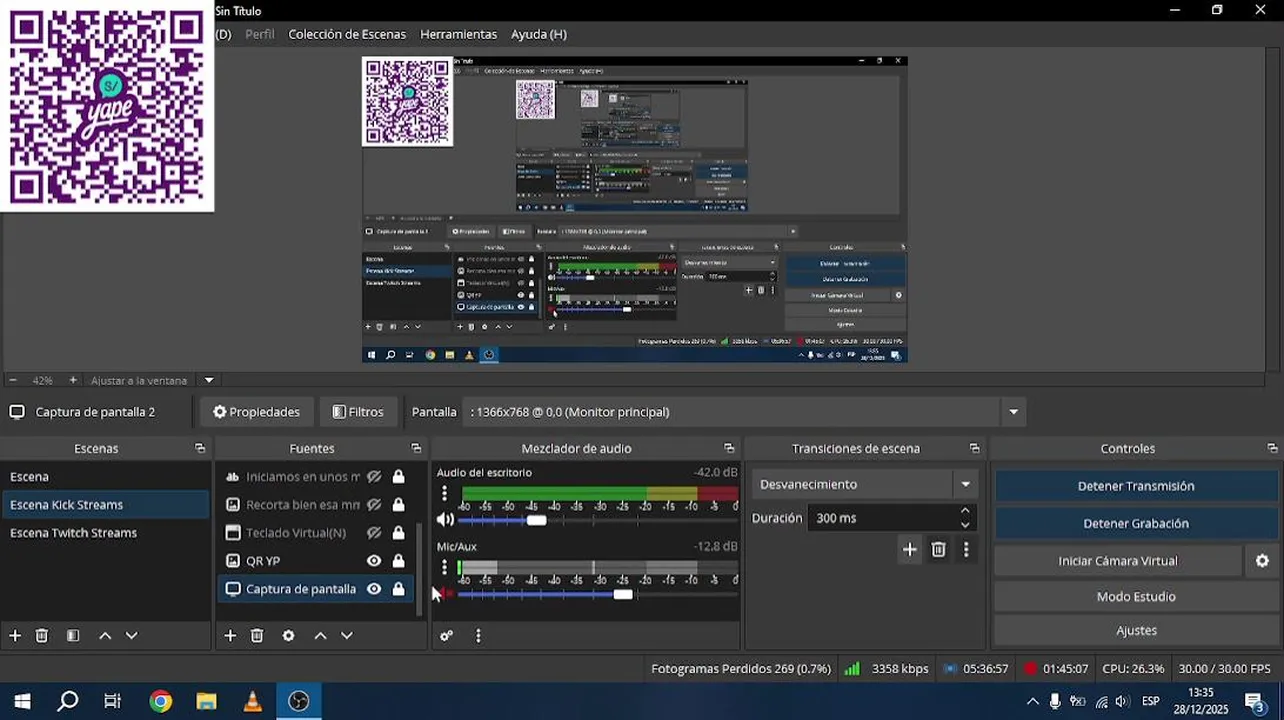Remove the transition with the trash icon
This screenshot has width=1284, height=720.
pos(938,549)
